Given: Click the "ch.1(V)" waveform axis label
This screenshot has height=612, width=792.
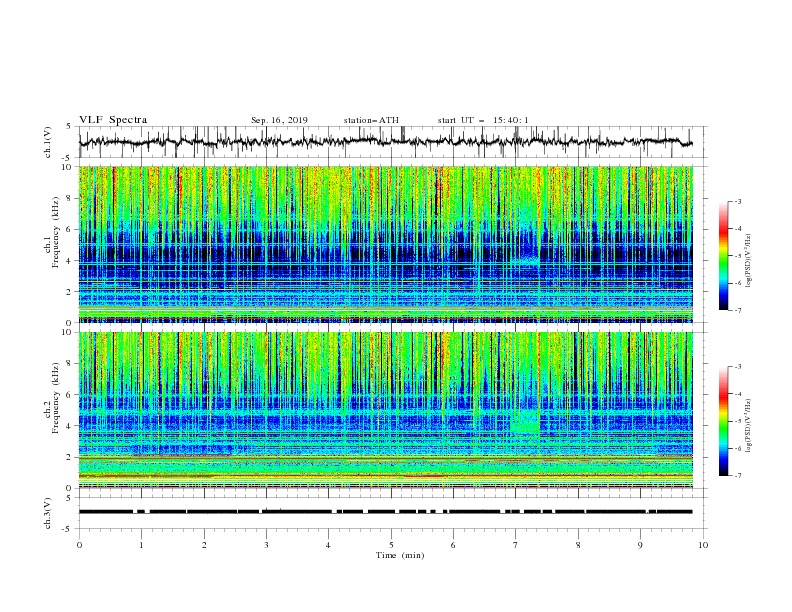Looking at the screenshot, I should (x=48, y=142).
